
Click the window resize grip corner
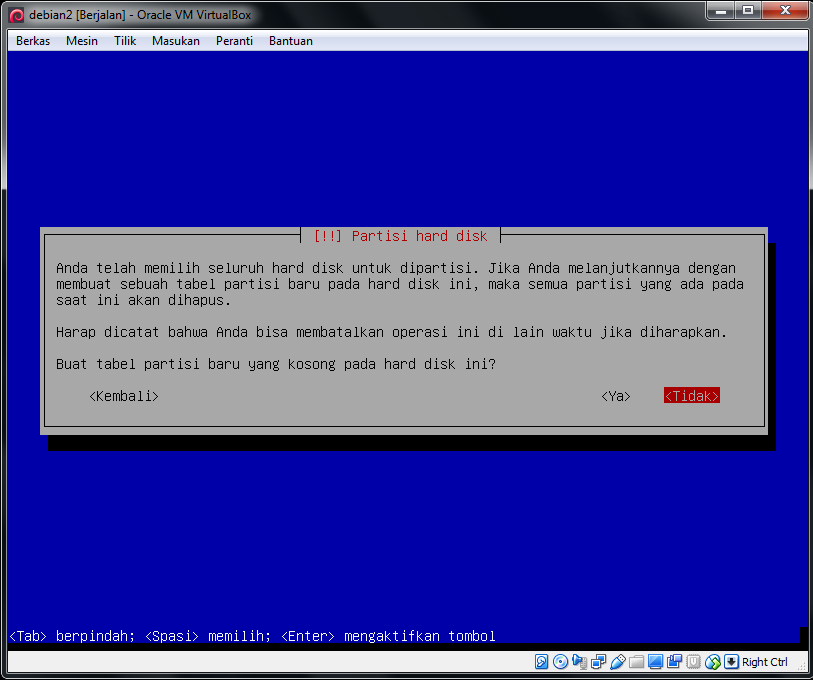click(802, 668)
